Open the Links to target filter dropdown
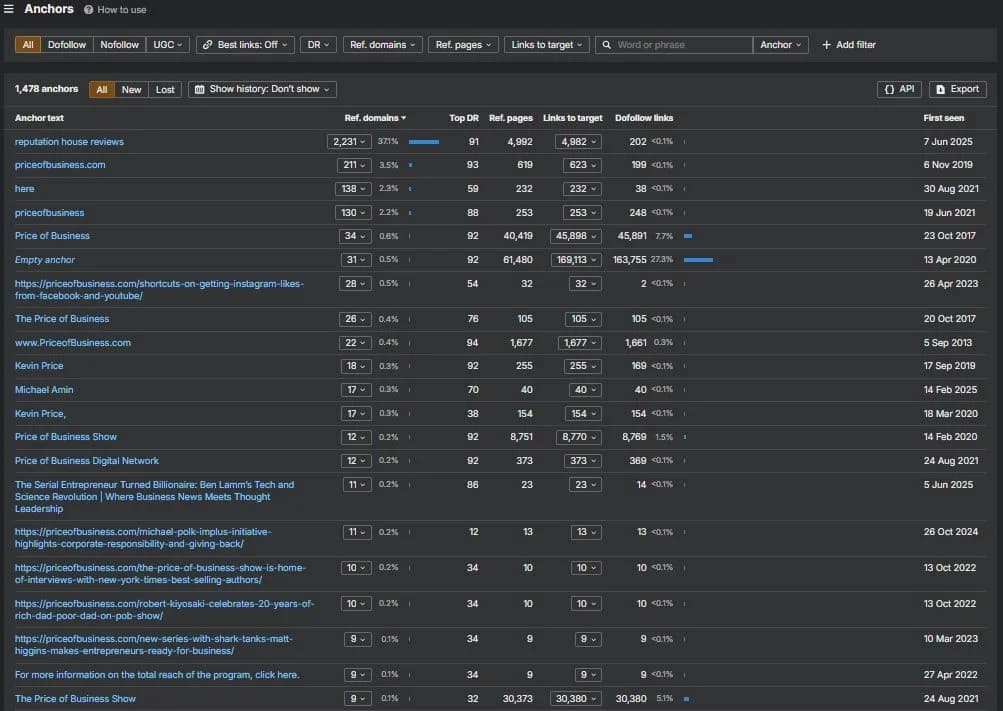This screenshot has height=711, width=1003. [547, 45]
